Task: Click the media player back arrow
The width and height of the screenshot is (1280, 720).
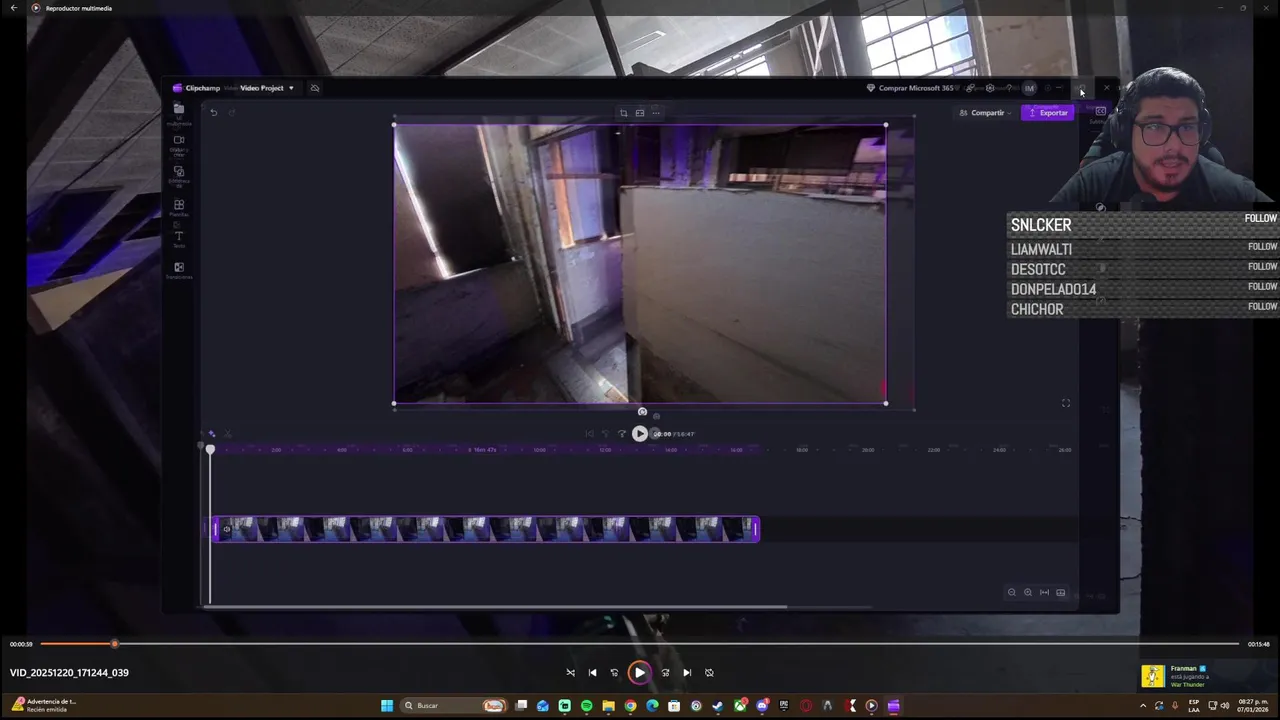Action: point(14,8)
